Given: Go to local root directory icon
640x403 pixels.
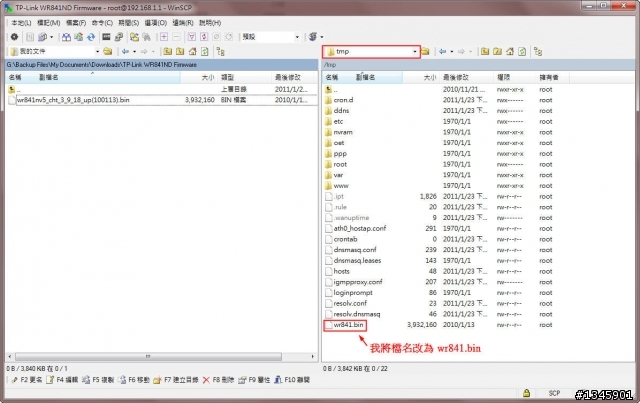Looking at the screenshot, I should coord(180,51).
